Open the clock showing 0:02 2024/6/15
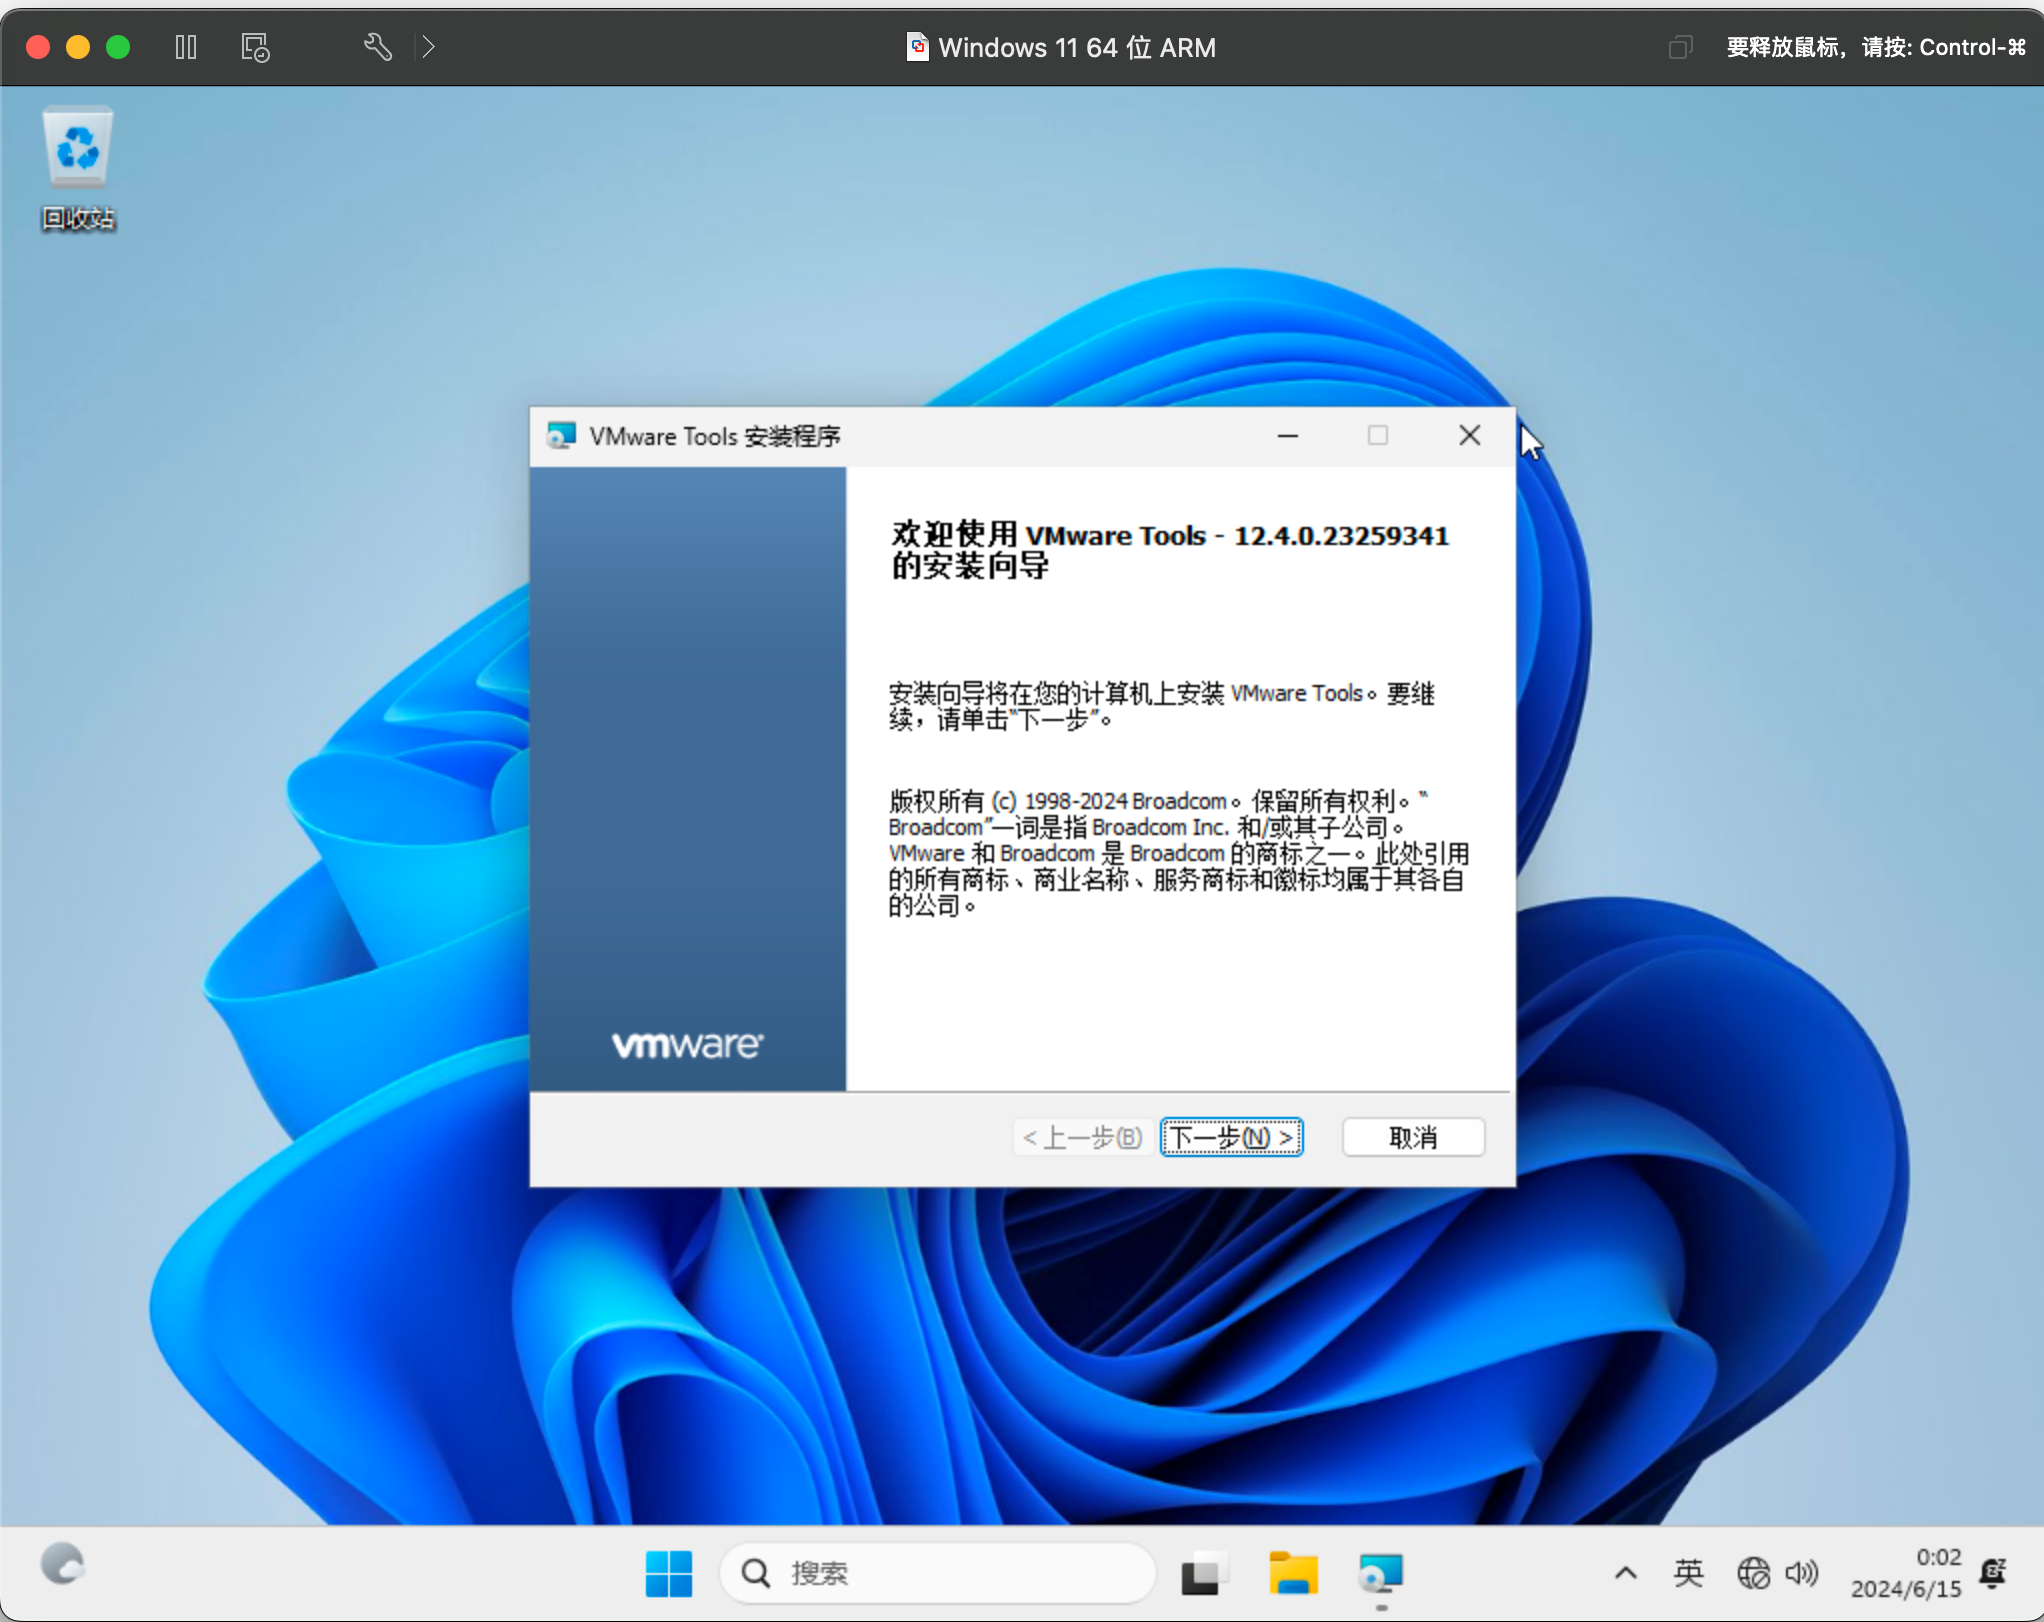Image resolution: width=2044 pixels, height=1622 pixels. 1906,1573
